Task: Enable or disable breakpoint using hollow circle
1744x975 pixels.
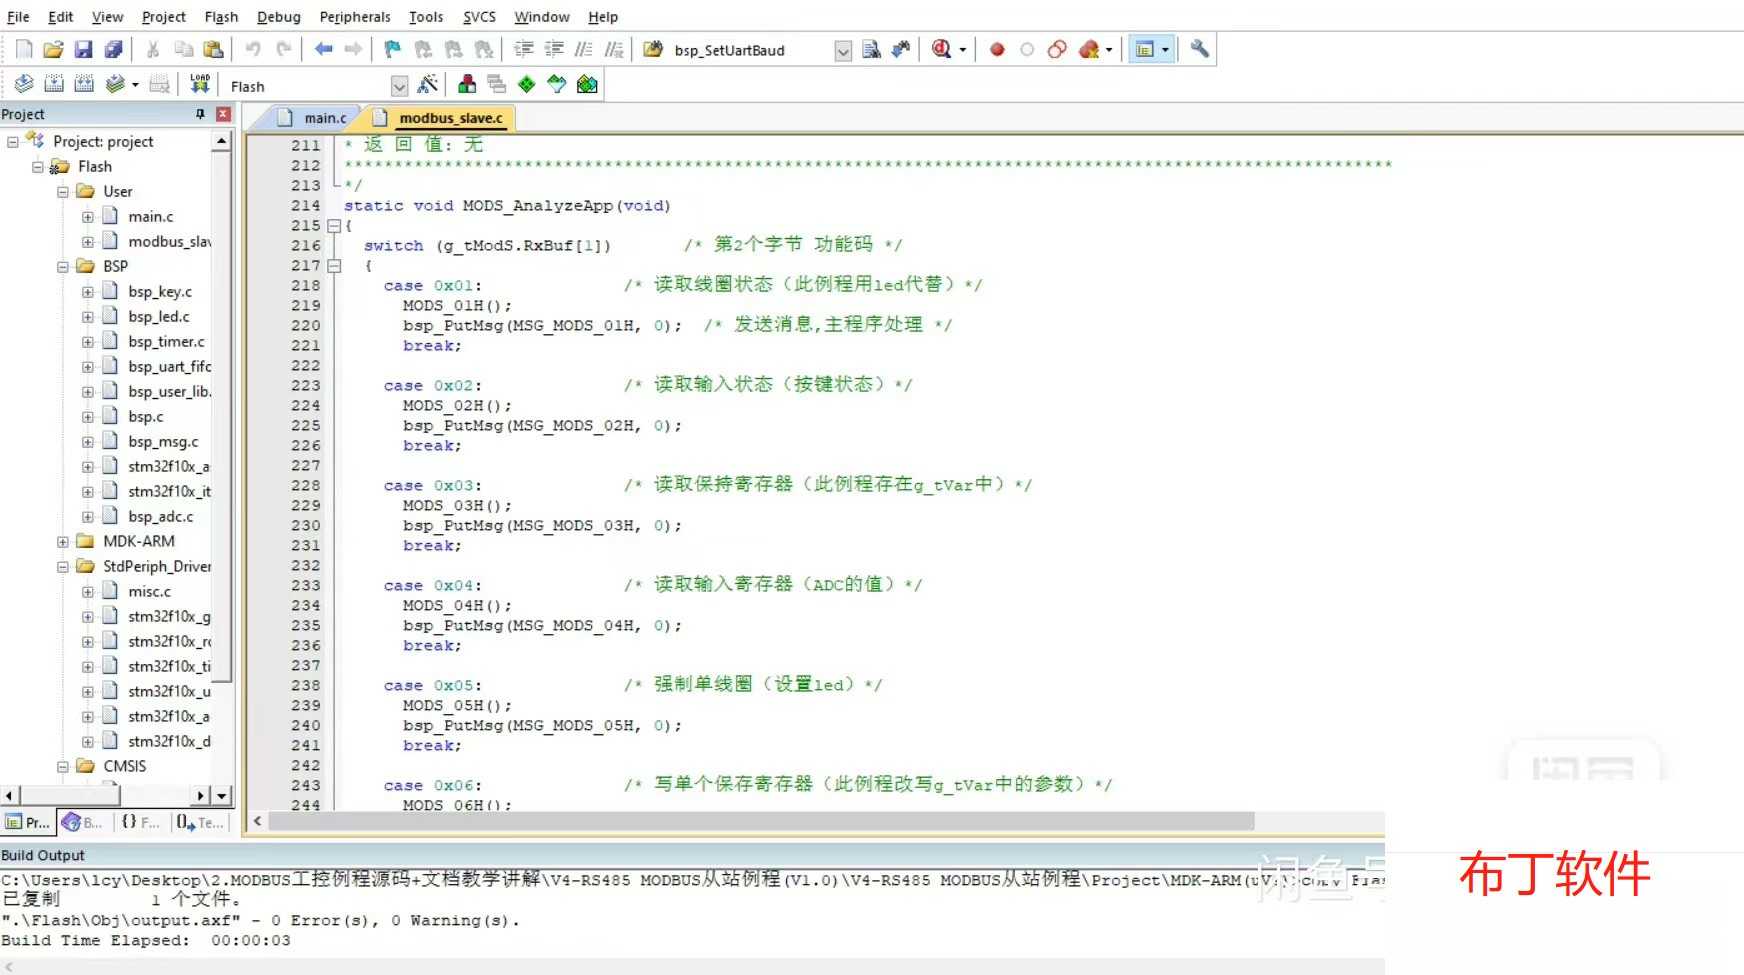Action: pyautogui.click(x=1027, y=49)
